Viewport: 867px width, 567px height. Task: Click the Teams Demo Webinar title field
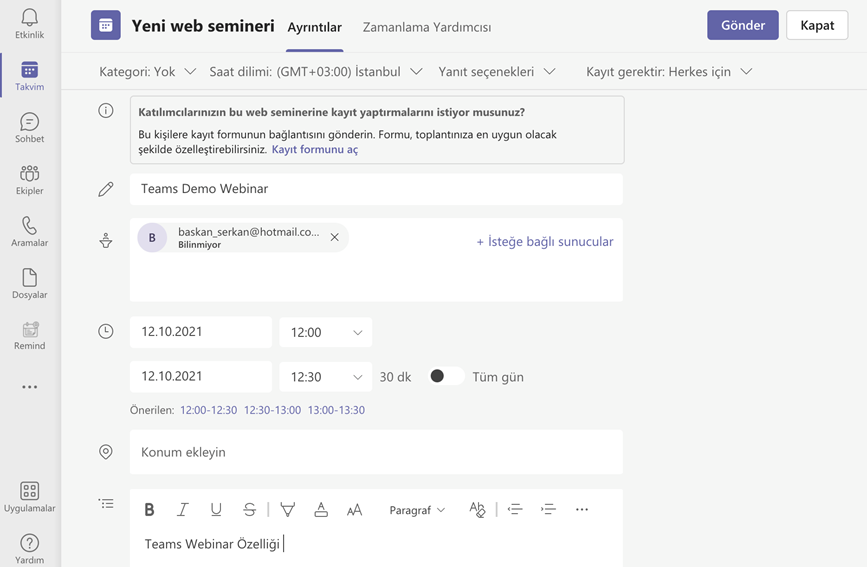point(376,189)
